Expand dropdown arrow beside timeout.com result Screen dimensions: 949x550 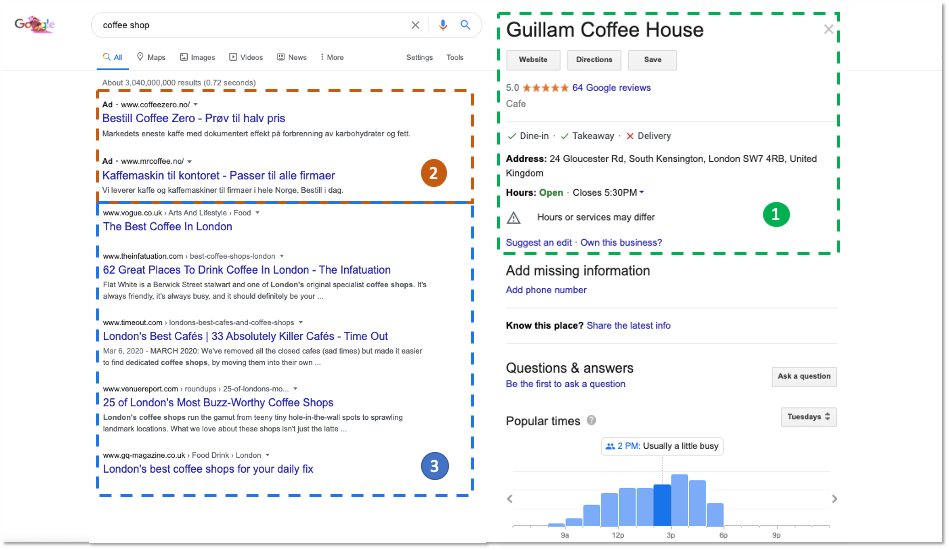[301, 322]
